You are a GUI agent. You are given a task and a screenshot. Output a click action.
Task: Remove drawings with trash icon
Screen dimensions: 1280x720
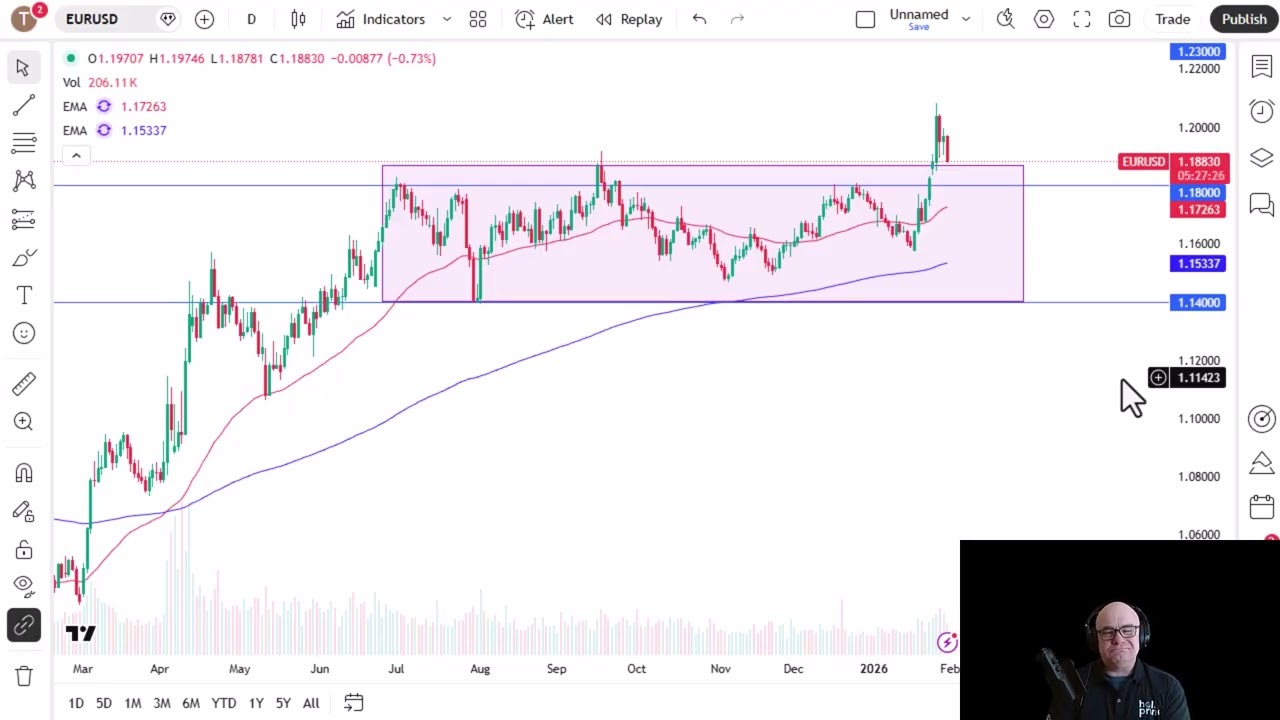pos(23,676)
